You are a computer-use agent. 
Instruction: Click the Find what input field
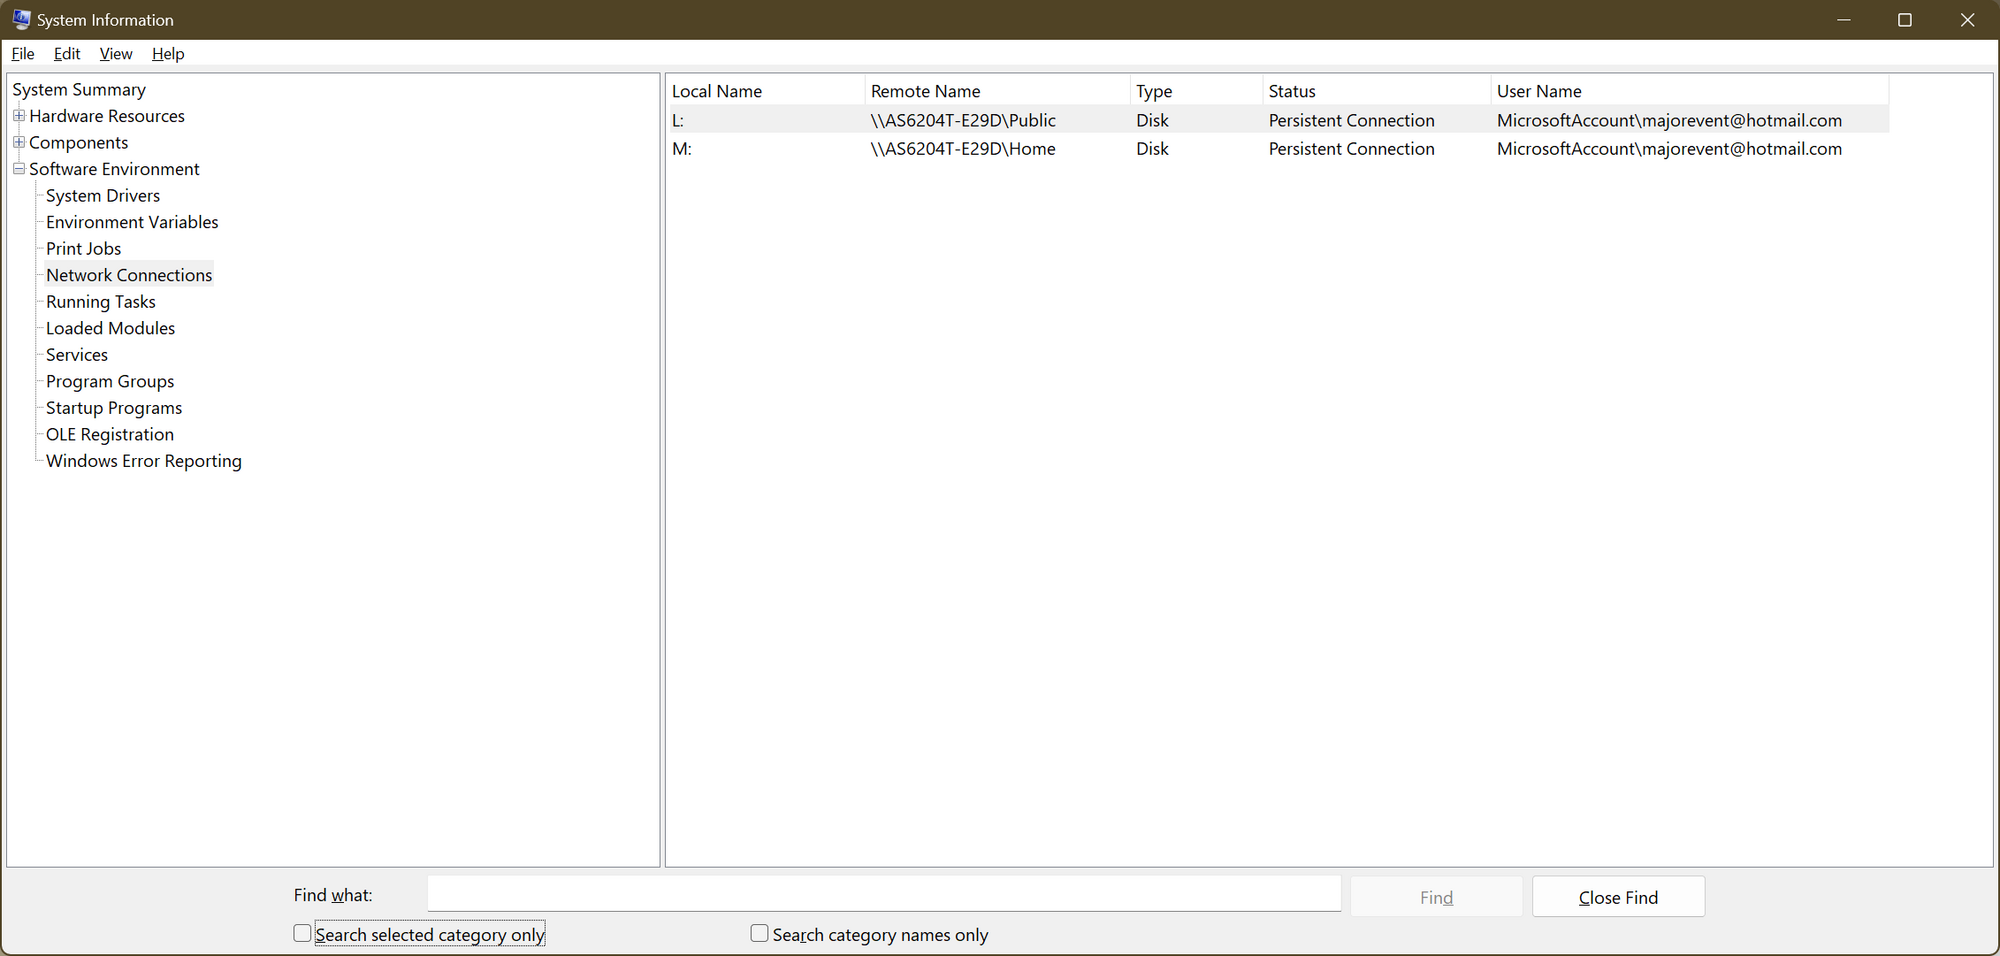(x=884, y=893)
